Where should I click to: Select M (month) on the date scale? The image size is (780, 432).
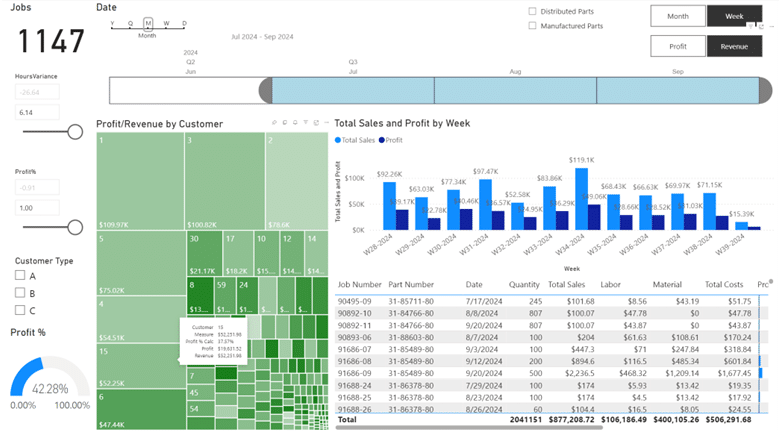click(148, 23)
